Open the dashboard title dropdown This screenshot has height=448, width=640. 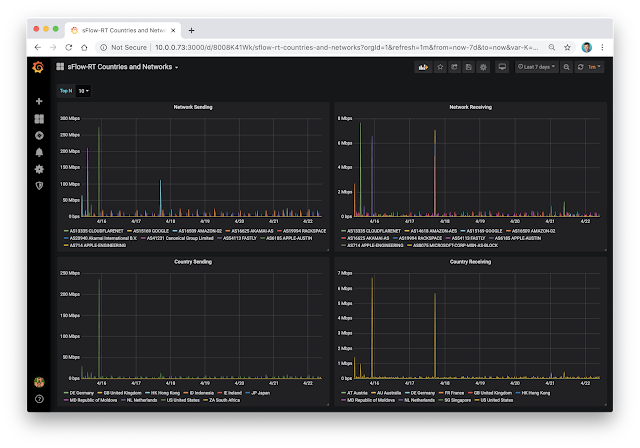[x=123, y=67]
